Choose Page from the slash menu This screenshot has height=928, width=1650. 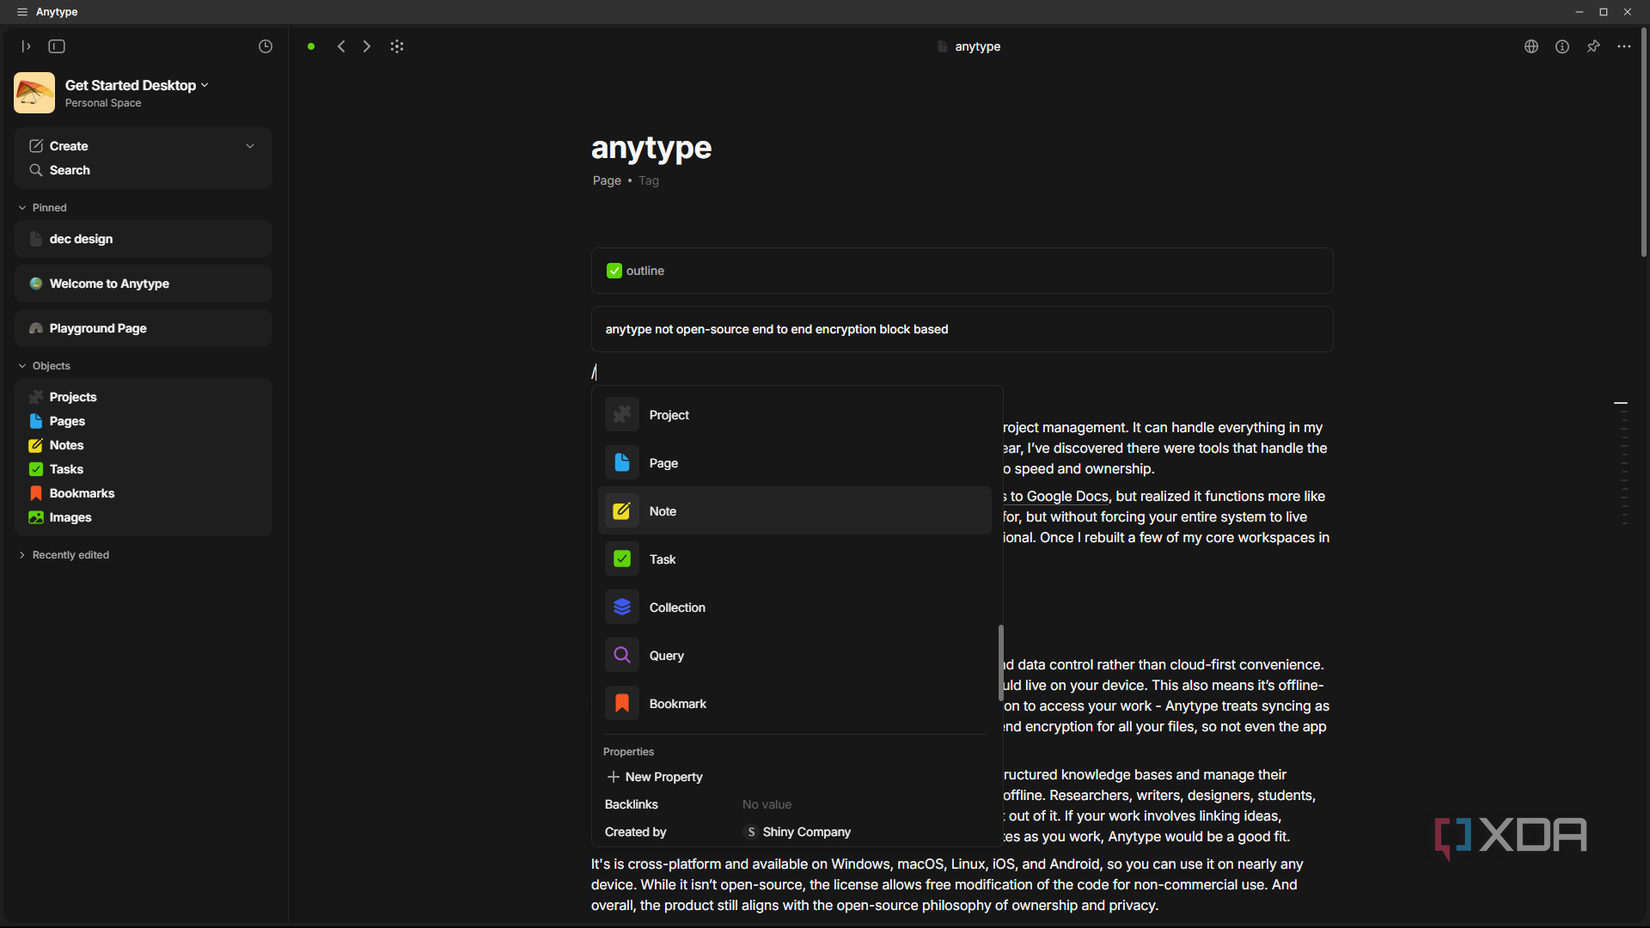click(x=795, y=463)
